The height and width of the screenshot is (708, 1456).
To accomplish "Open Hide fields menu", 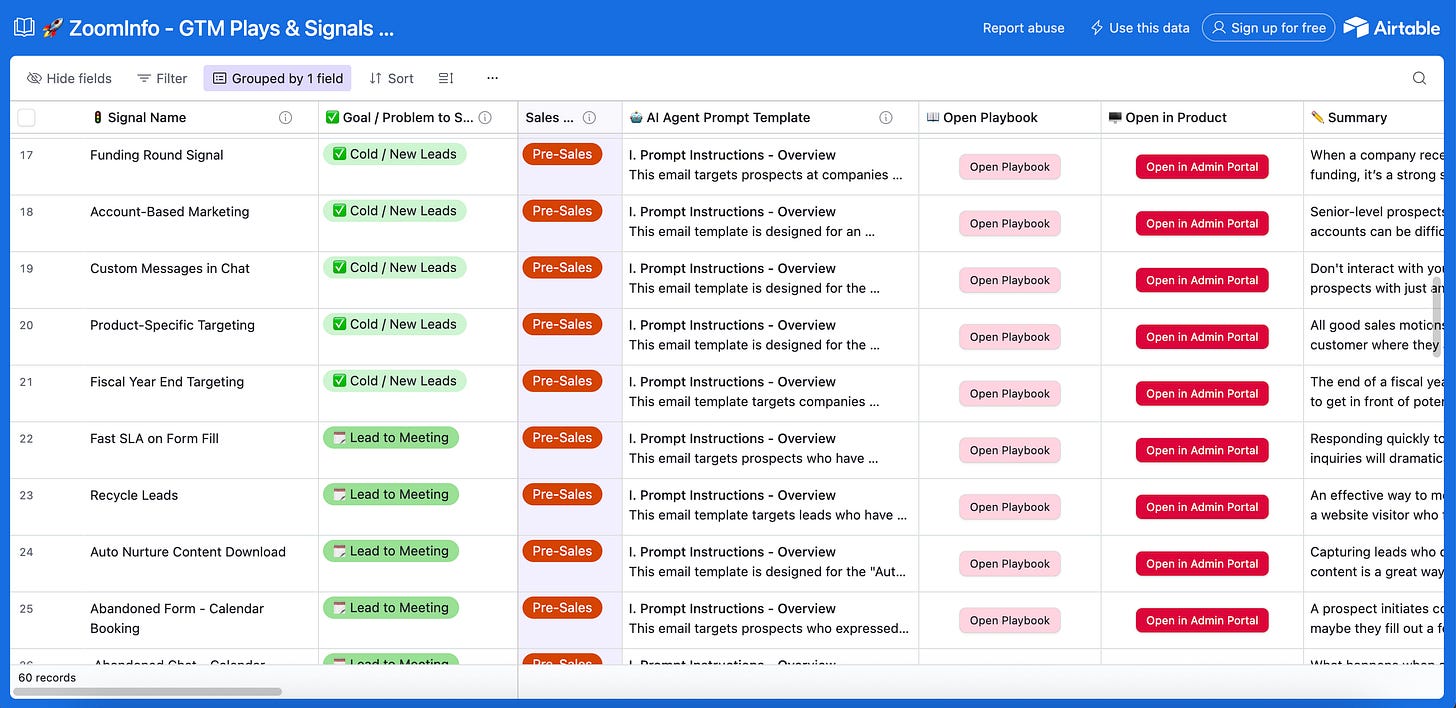I will pos(69,78).
